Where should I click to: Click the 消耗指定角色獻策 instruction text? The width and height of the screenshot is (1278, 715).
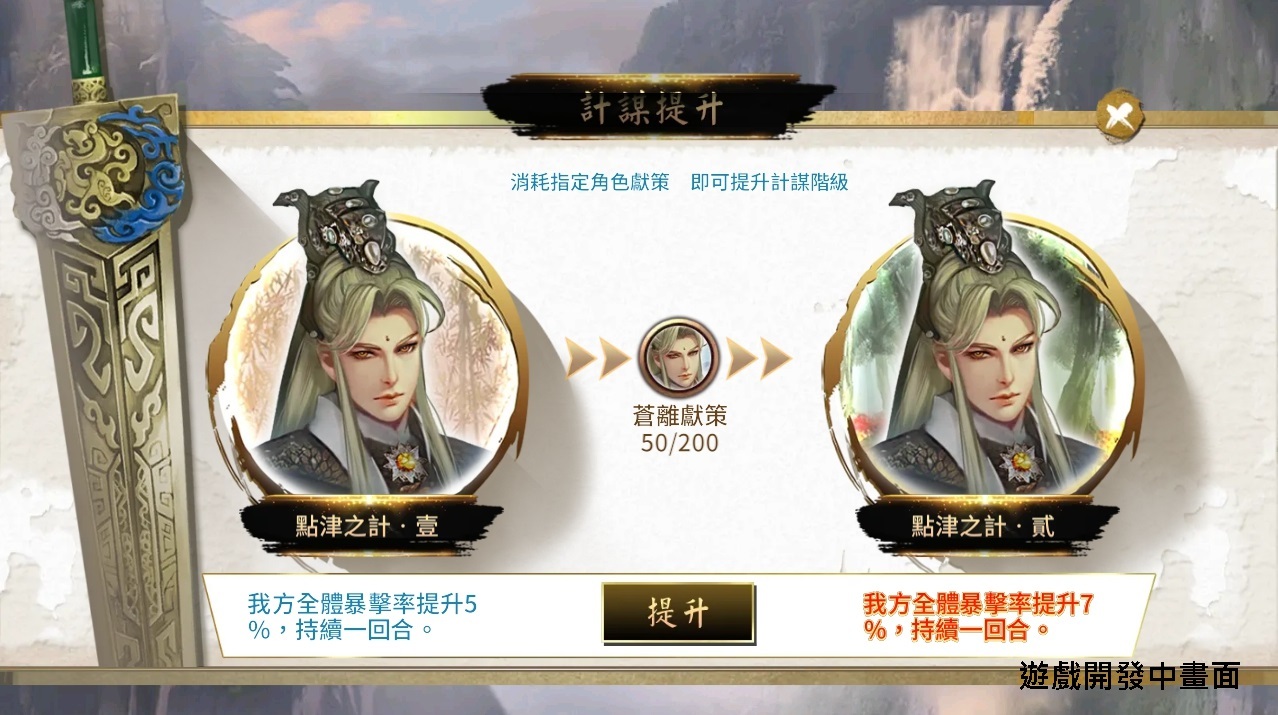pos(590,183)
